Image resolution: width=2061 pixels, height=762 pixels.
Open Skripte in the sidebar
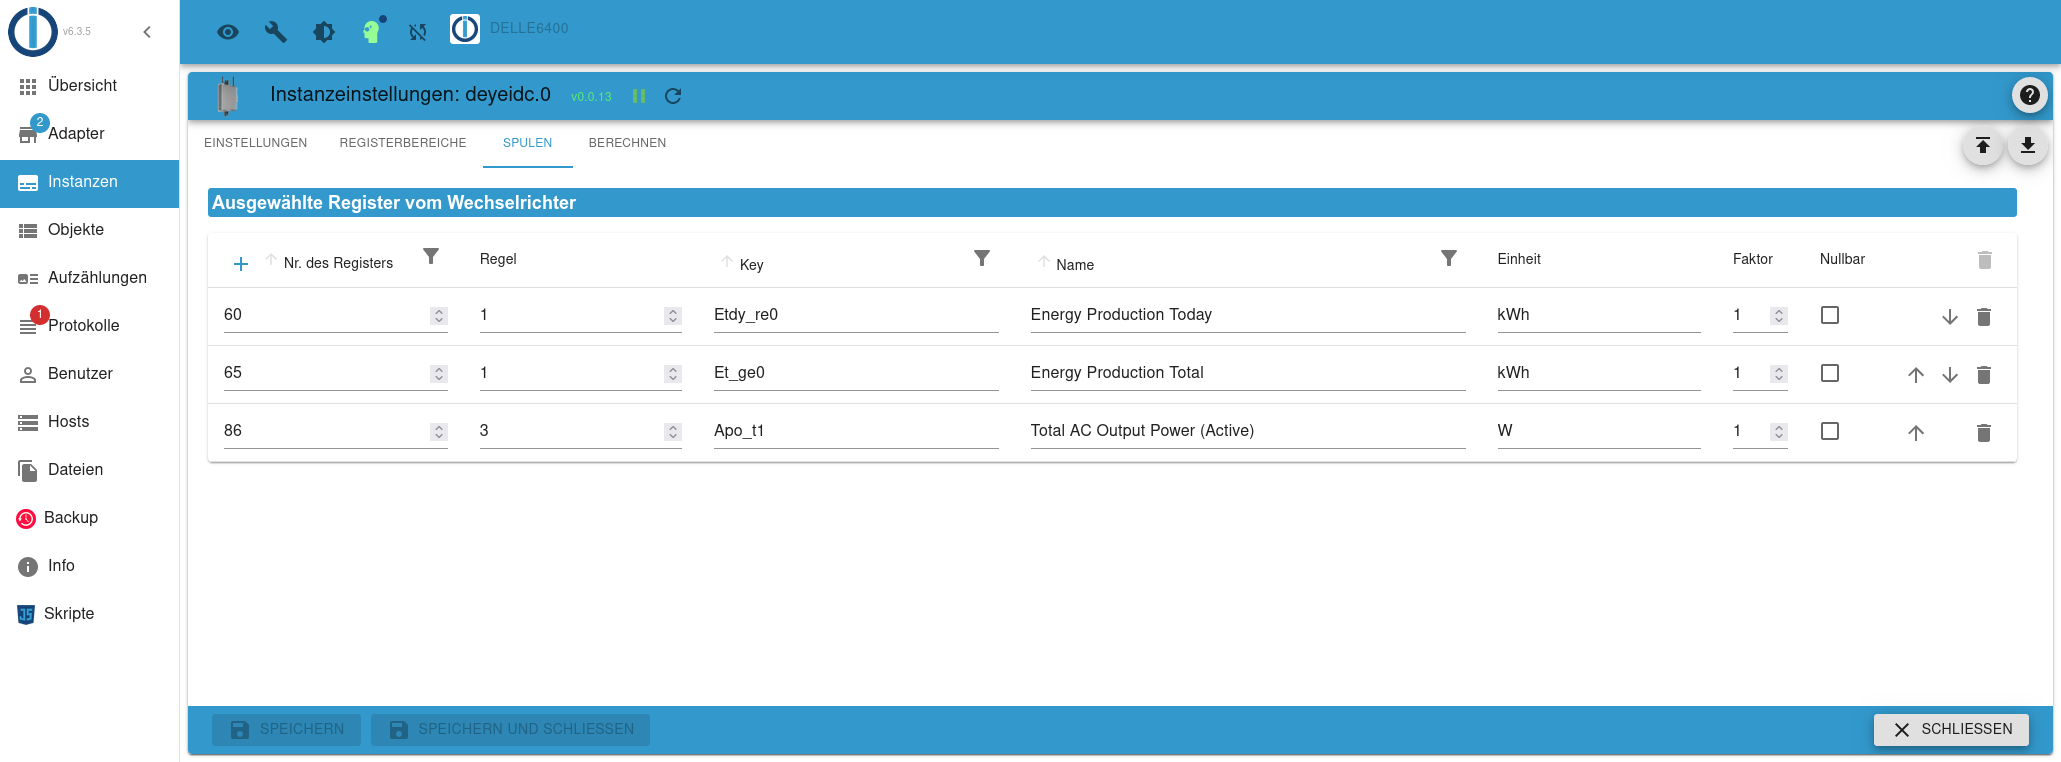point(90,614)
